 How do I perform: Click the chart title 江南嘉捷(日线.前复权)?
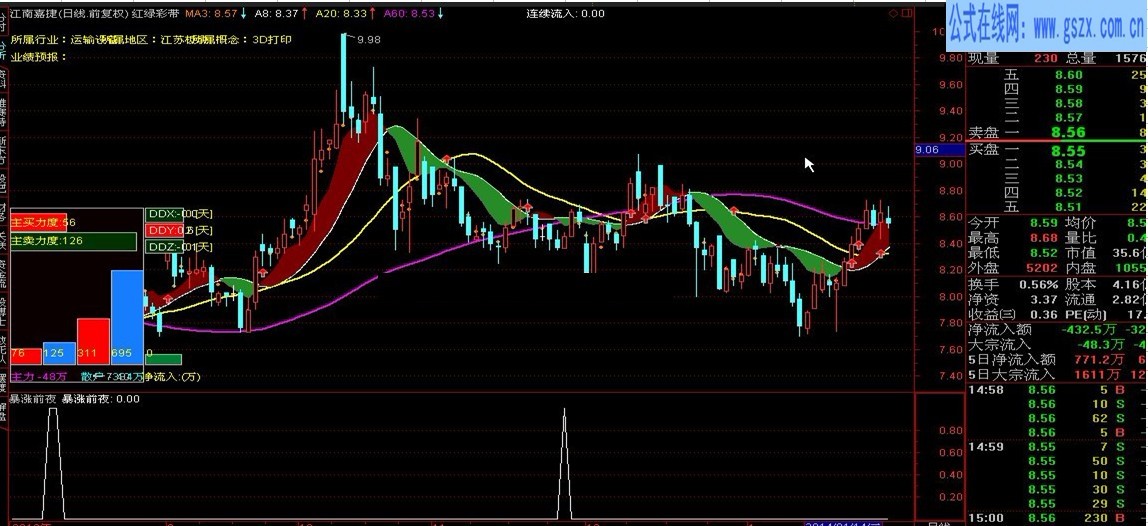coord(71,13)
